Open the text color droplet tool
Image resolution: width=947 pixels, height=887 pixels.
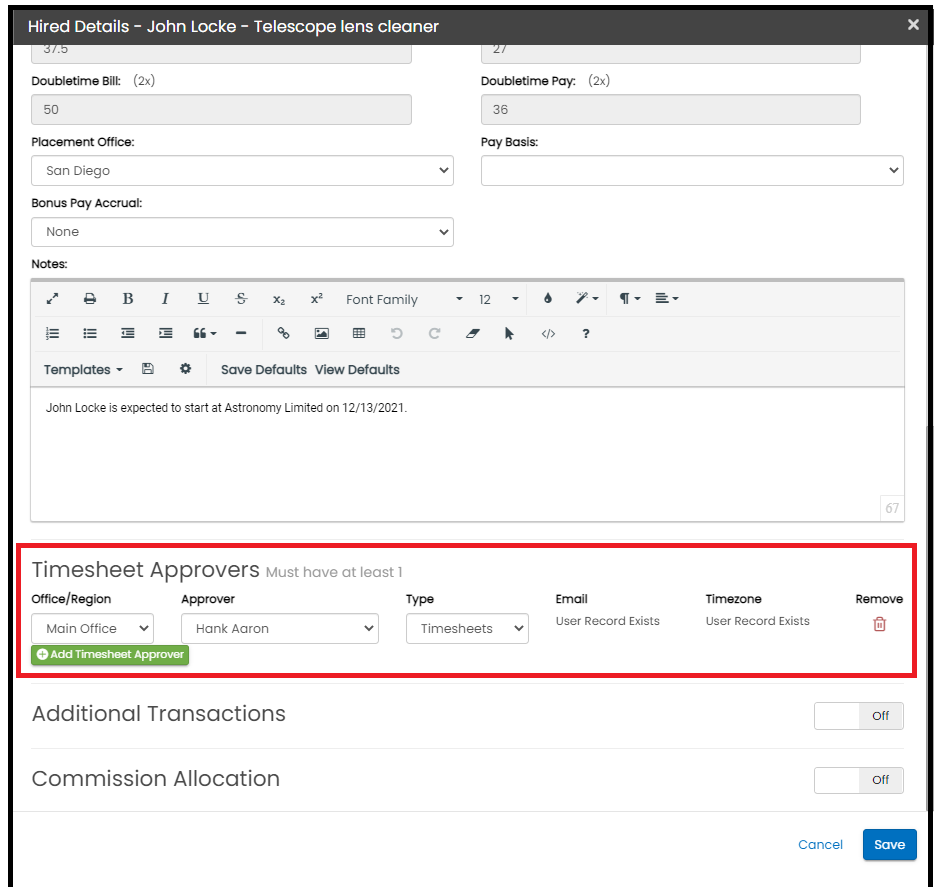click(x=548, y=298)
